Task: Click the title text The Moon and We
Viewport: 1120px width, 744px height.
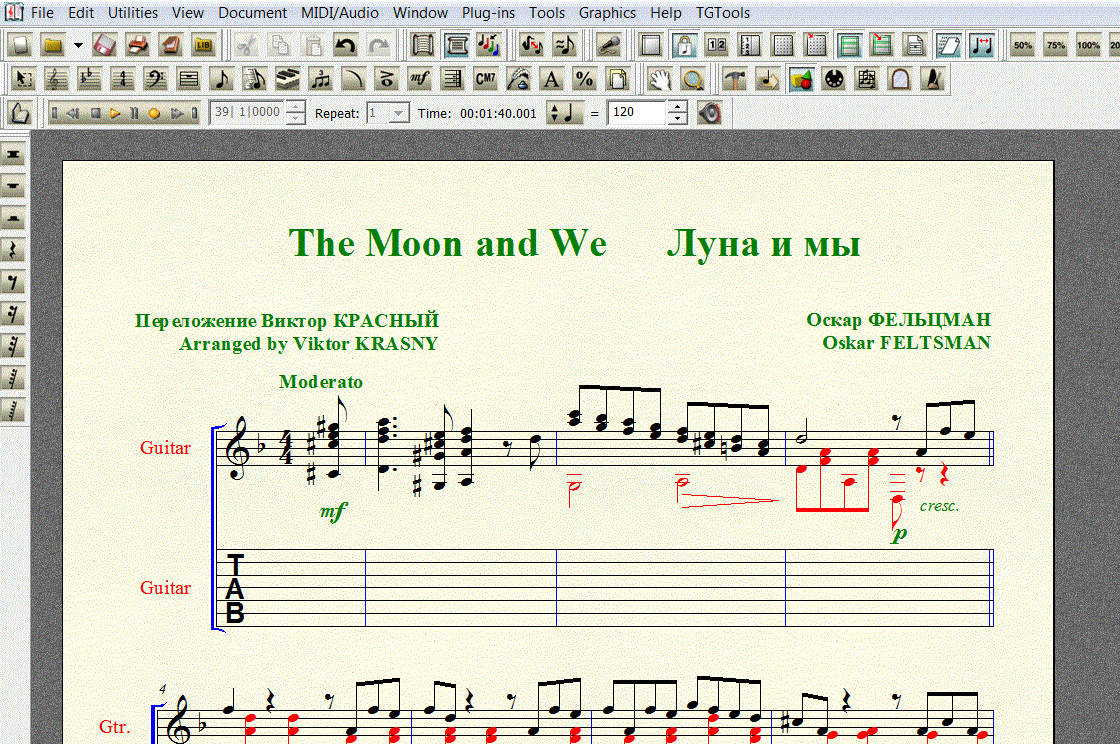Action: [x=448, y=243]
